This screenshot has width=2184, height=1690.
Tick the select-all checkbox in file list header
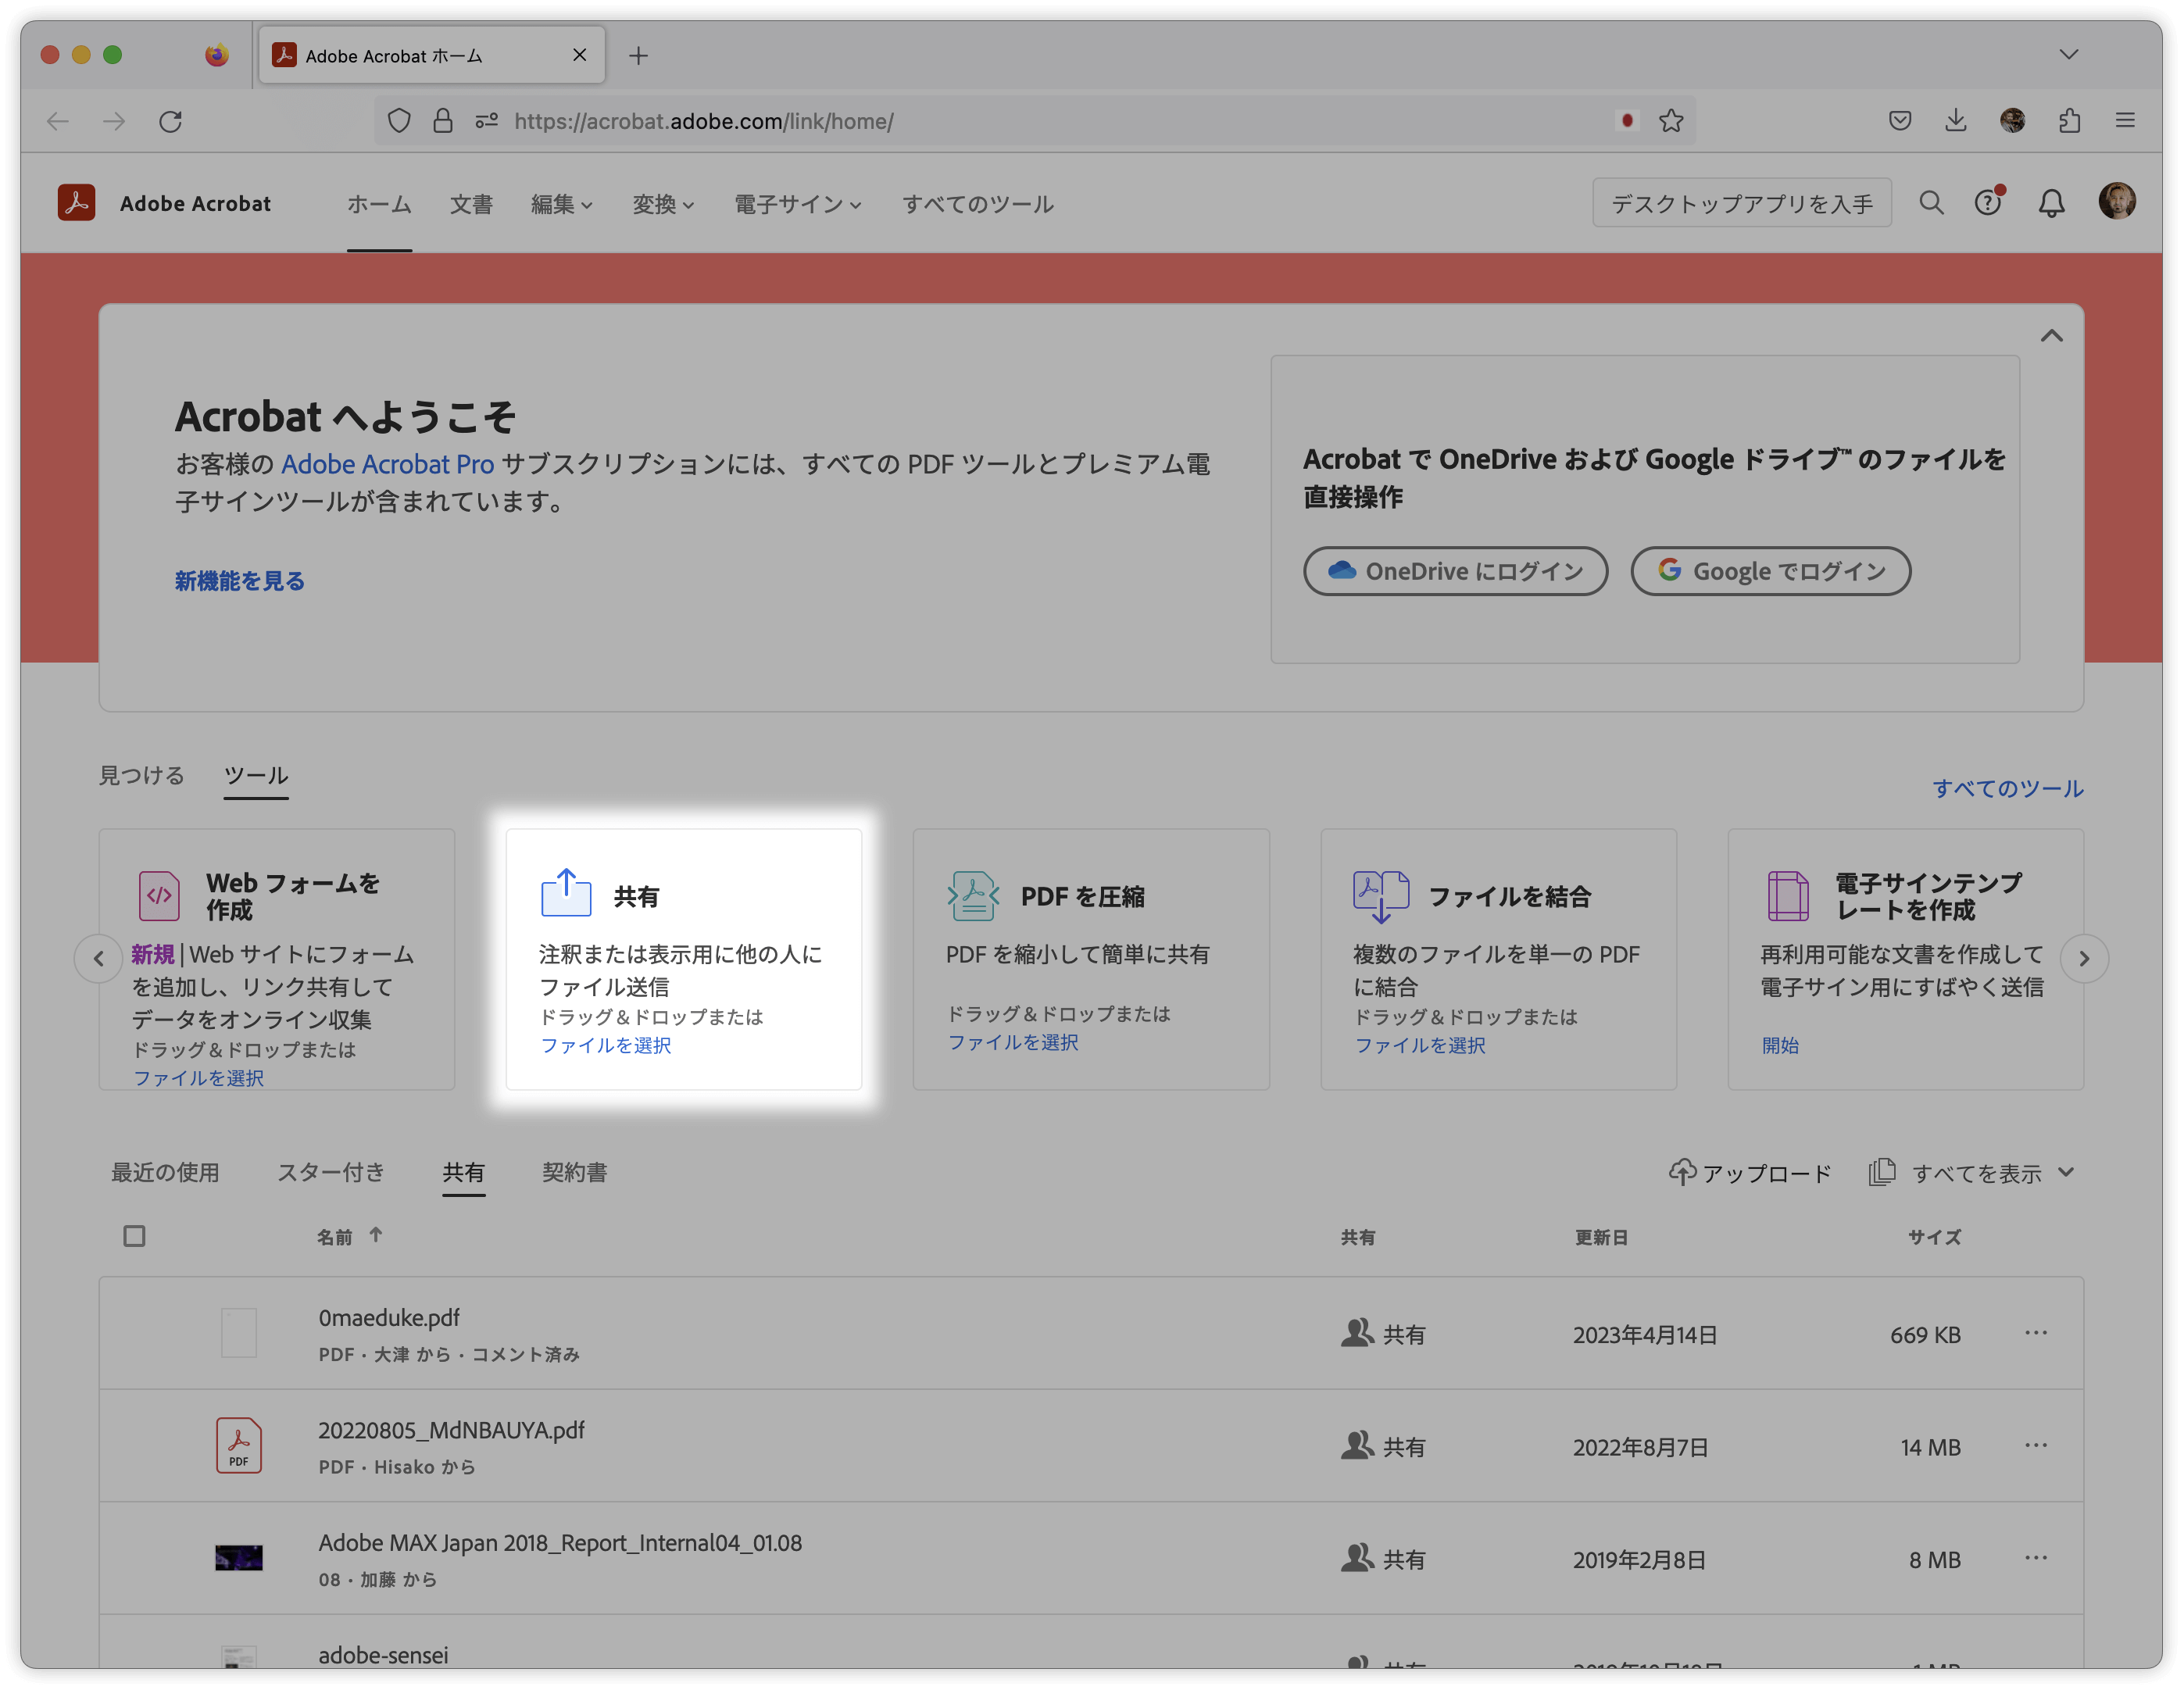[134, 1236]
